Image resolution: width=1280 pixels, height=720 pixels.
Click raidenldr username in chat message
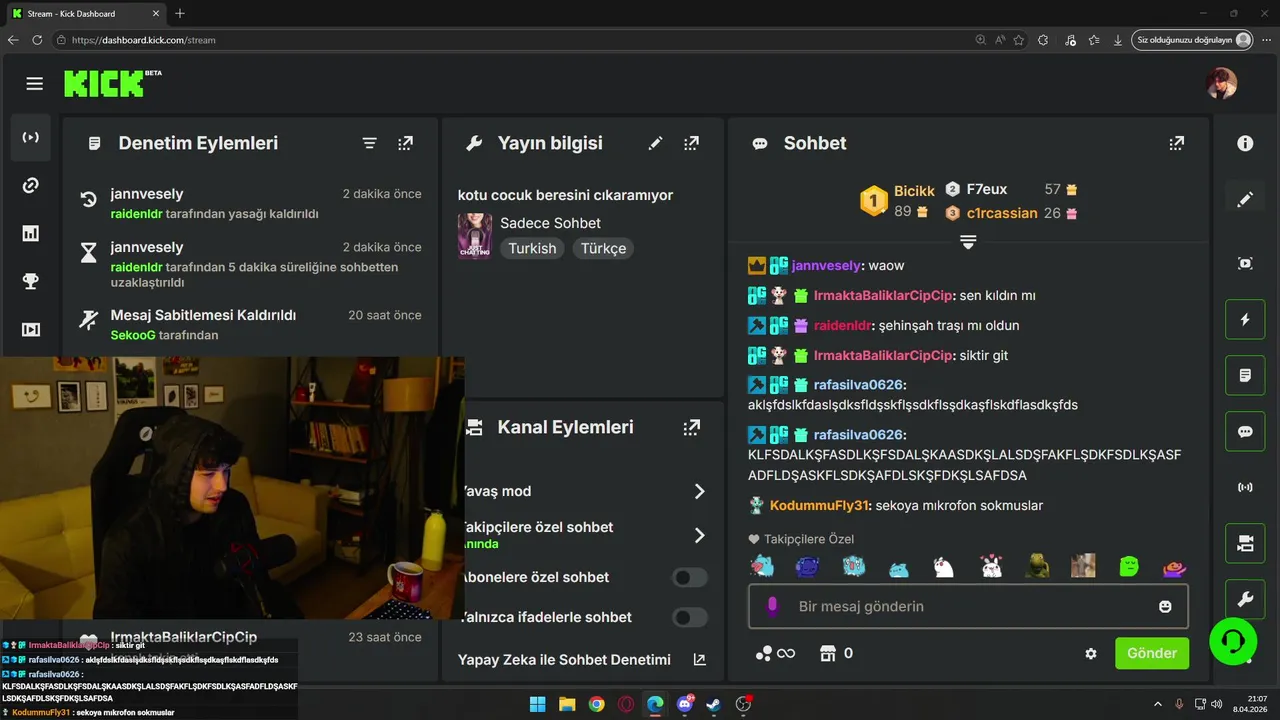pos(843,326)
